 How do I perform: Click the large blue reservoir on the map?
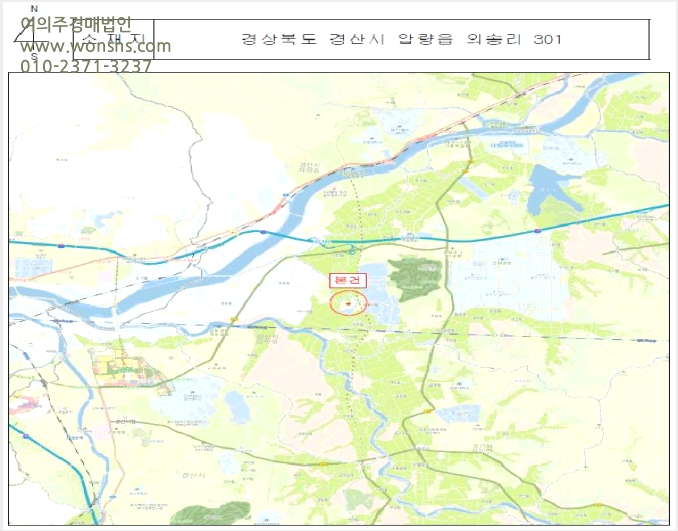553,189
